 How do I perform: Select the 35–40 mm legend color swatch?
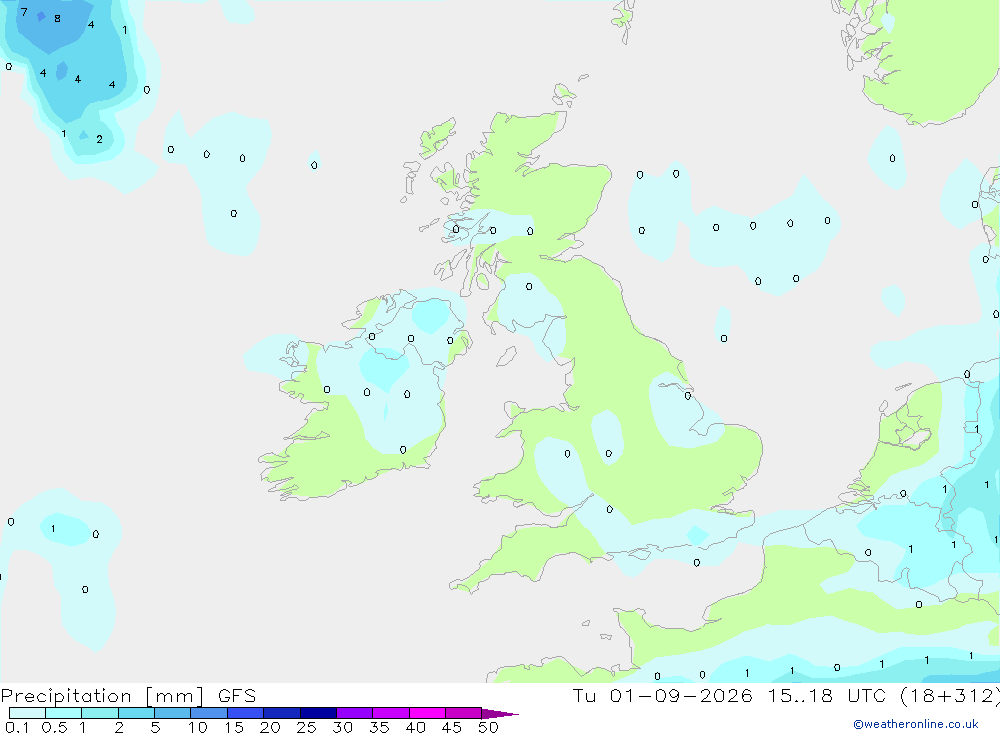[x=391, y=713]
